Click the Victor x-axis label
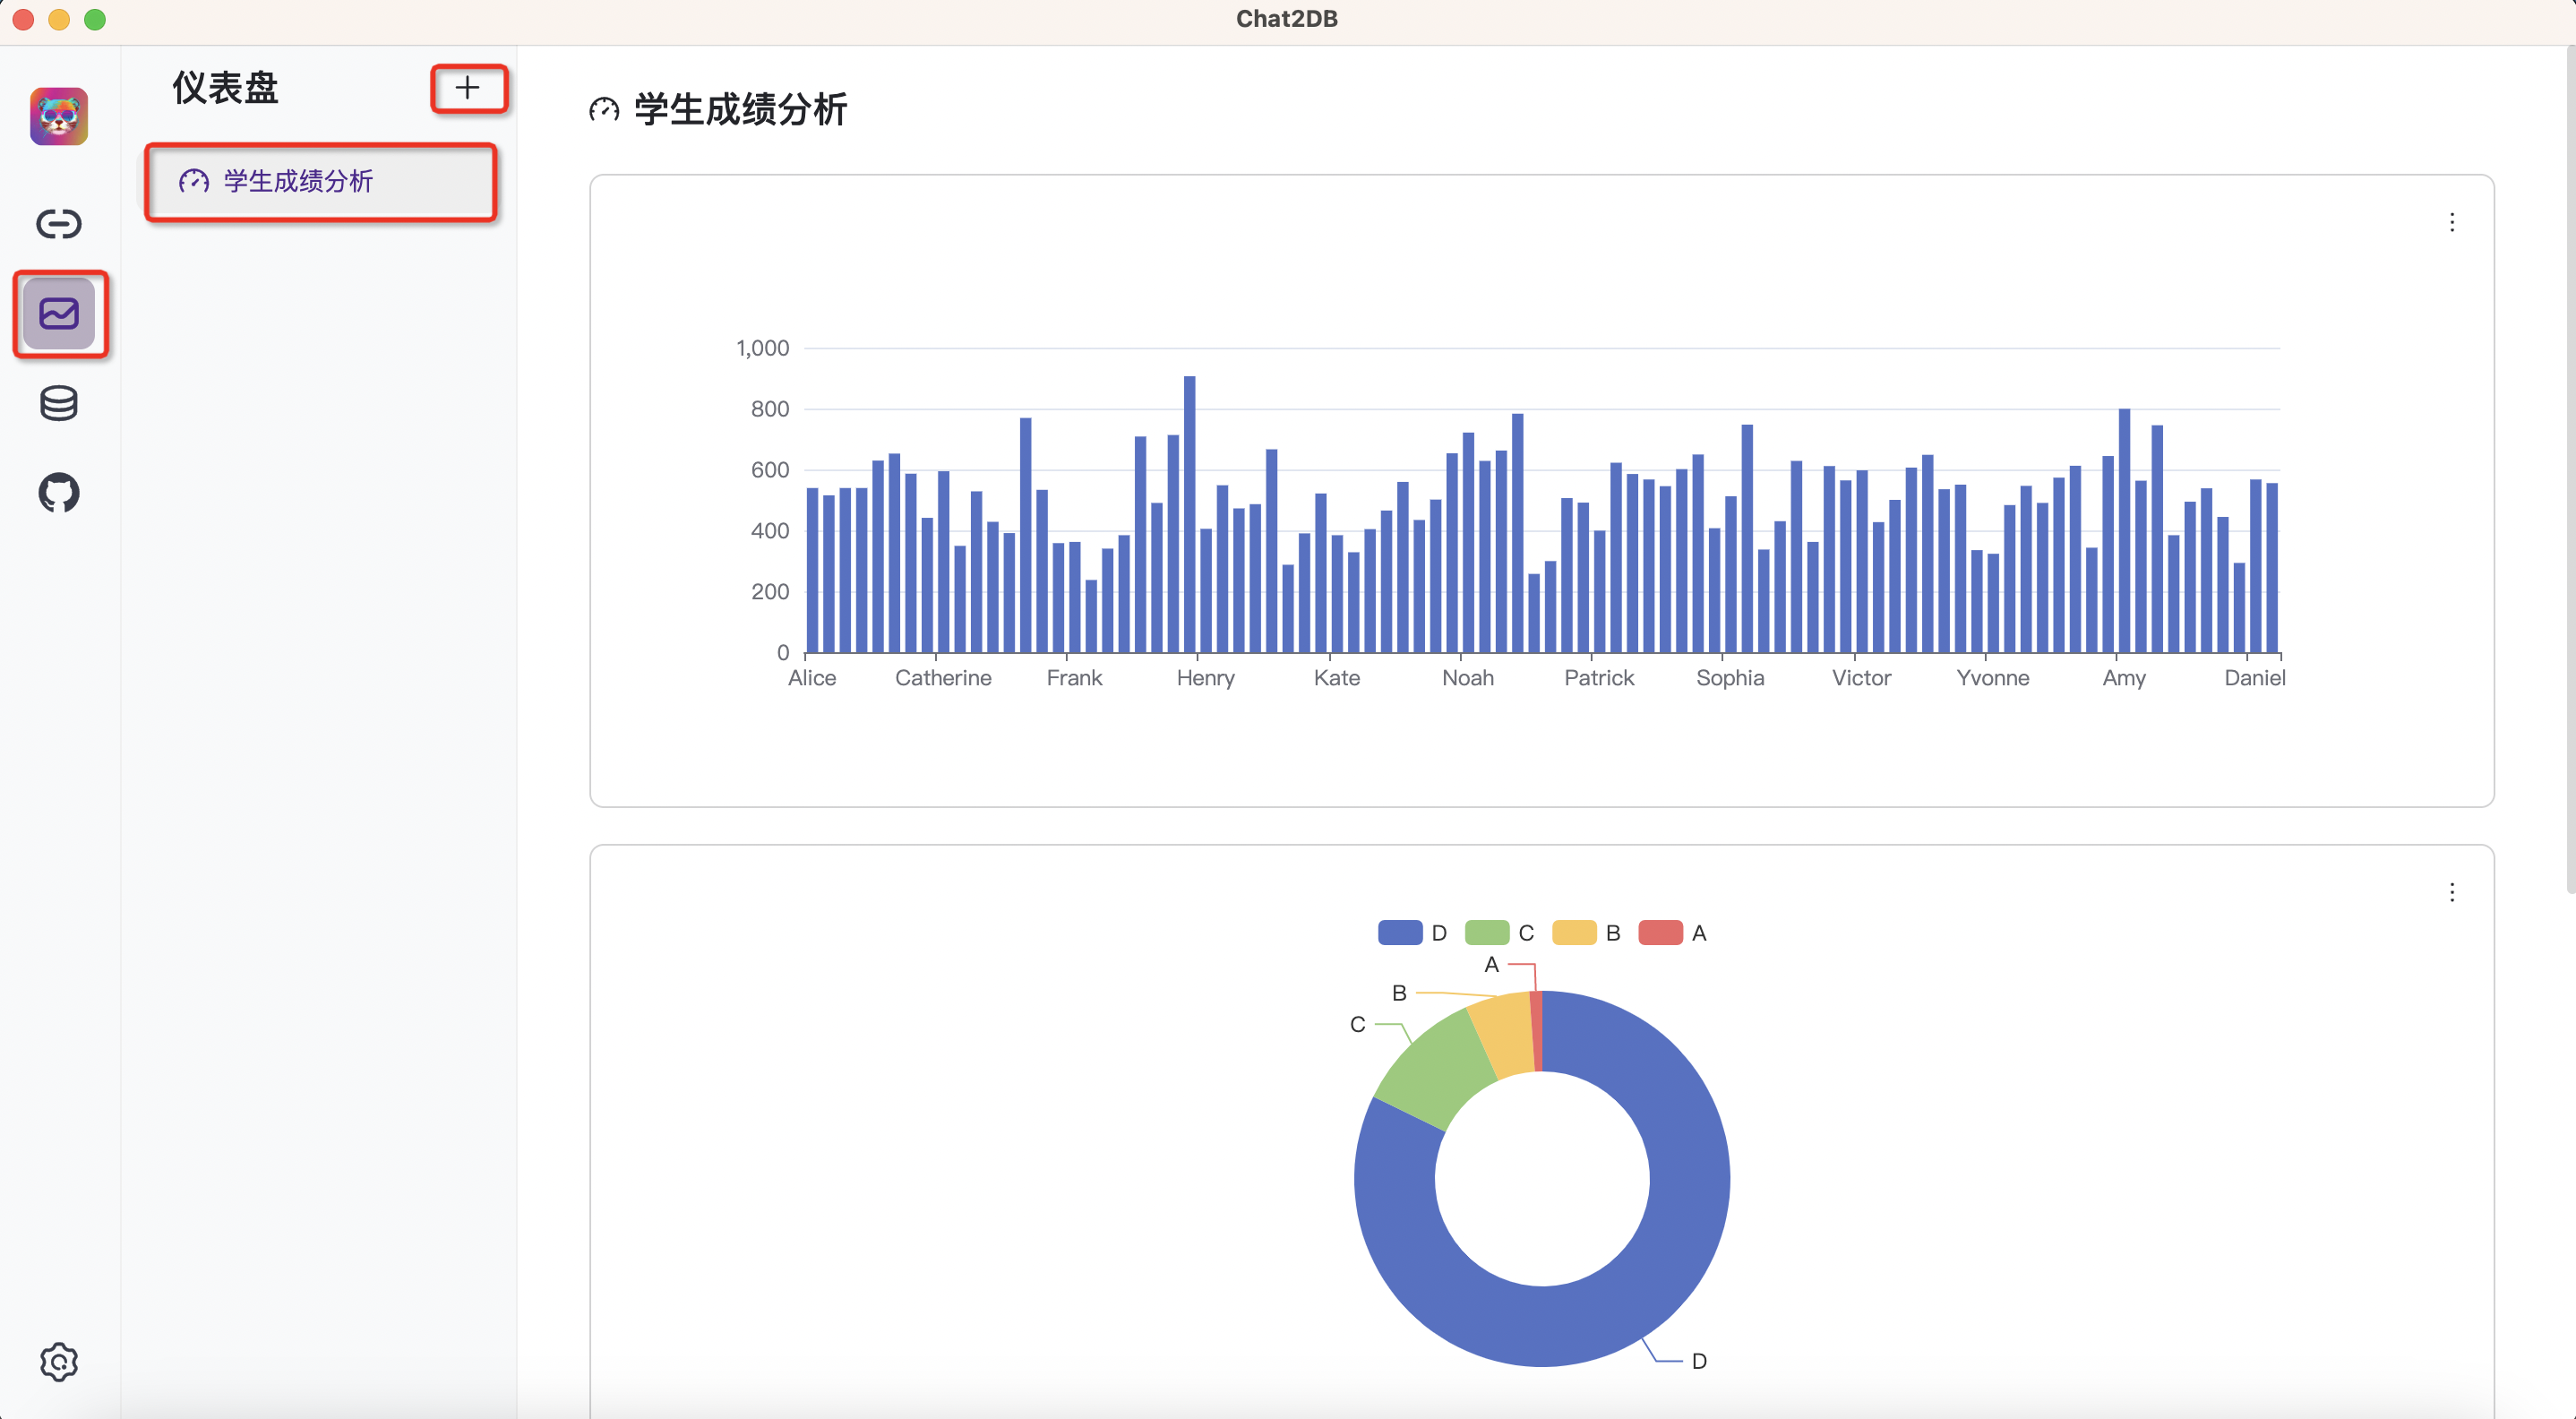Viewport: 2576px width, 1419px height. pos(1861,678)
